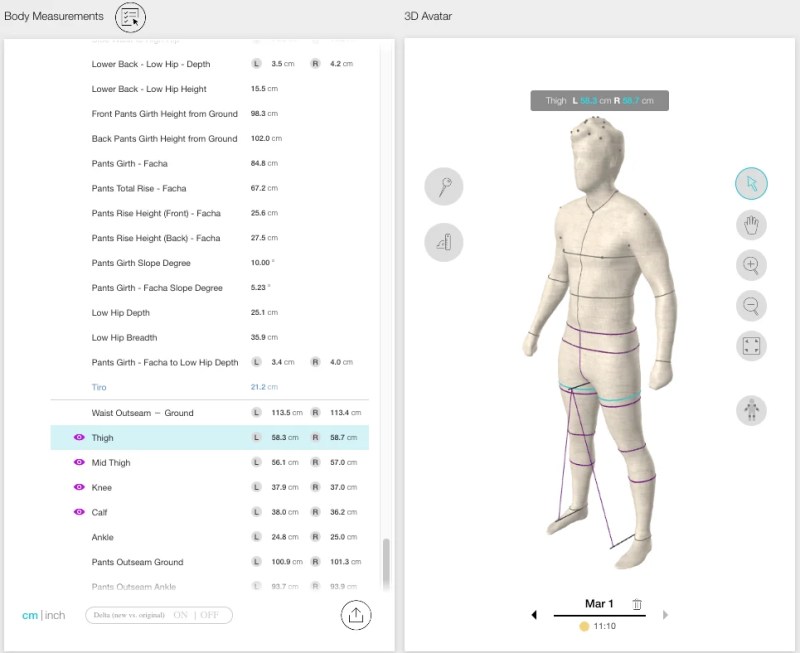800x653 pixels.
Task: Open the measurement checklist selector icon
Action: pos(130,17)
